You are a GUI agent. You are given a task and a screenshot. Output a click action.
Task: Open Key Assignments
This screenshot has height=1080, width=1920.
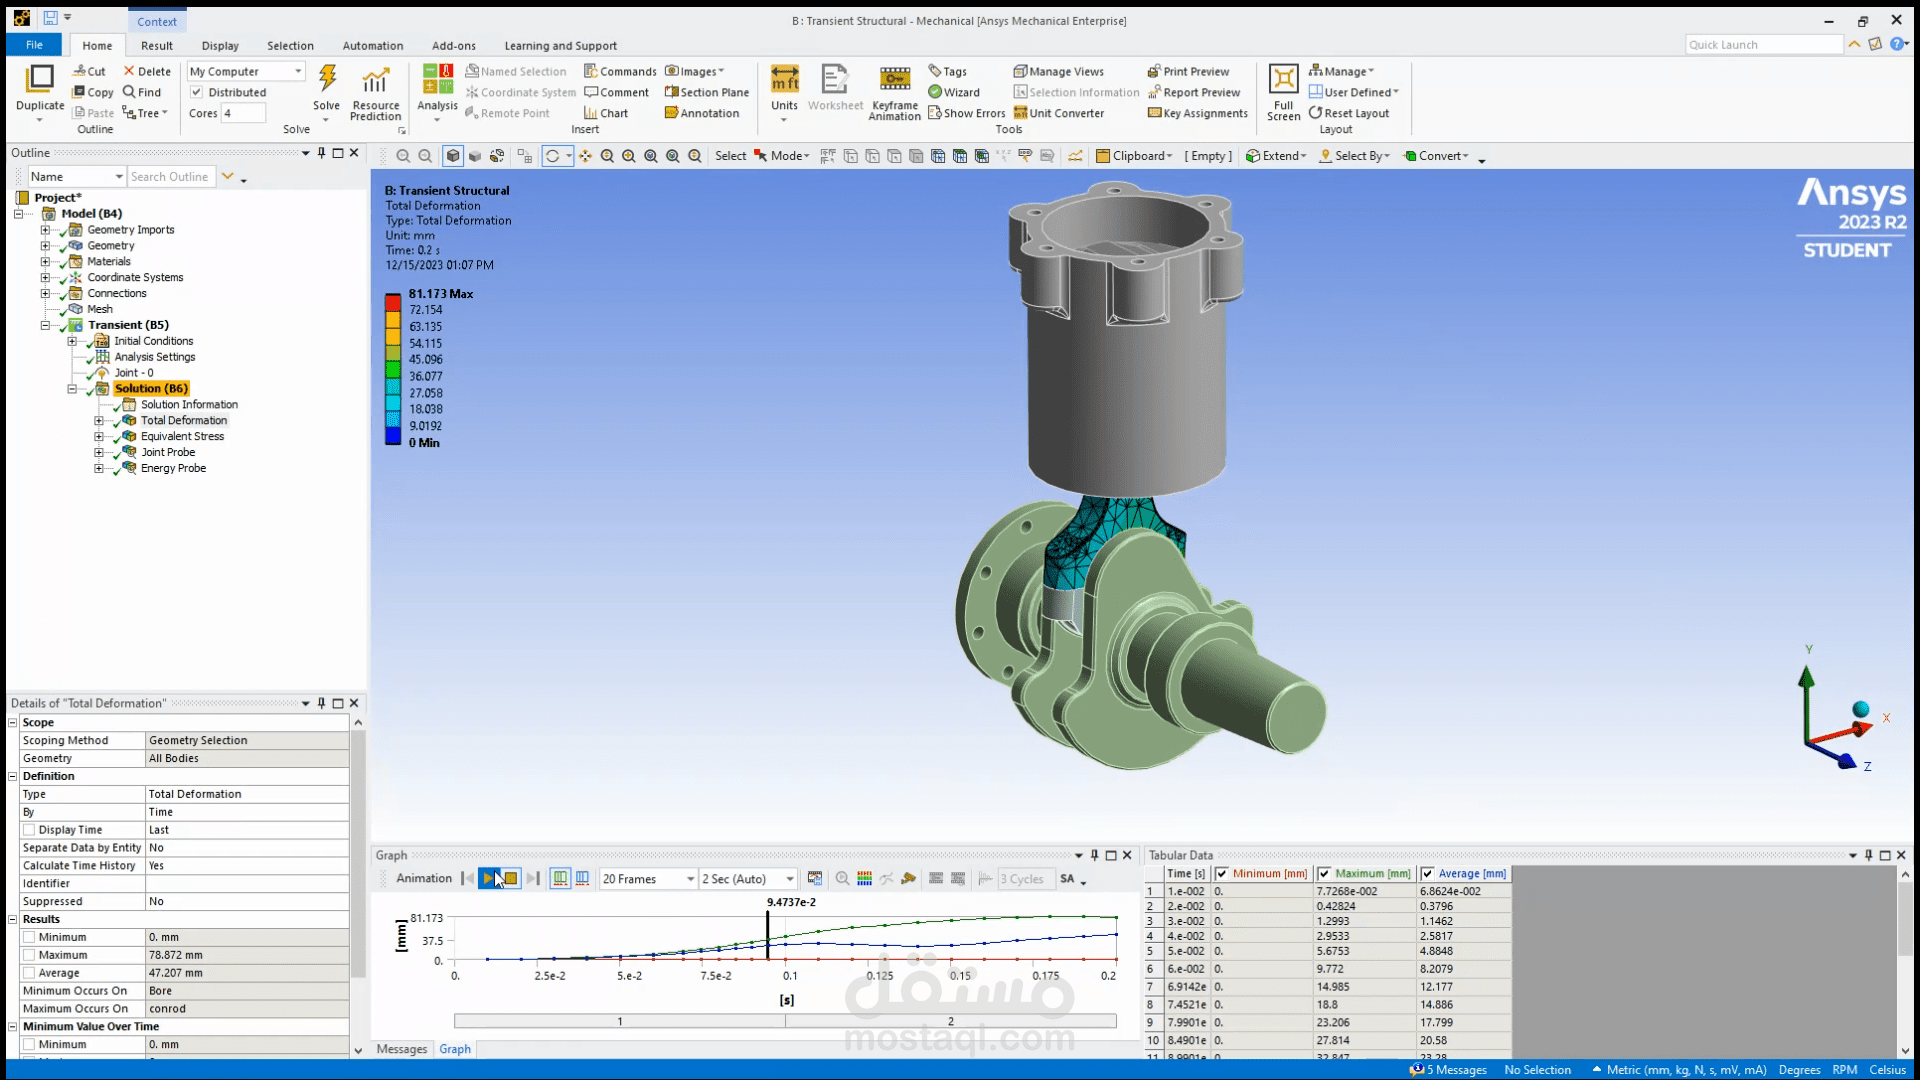pos(1198,113)
